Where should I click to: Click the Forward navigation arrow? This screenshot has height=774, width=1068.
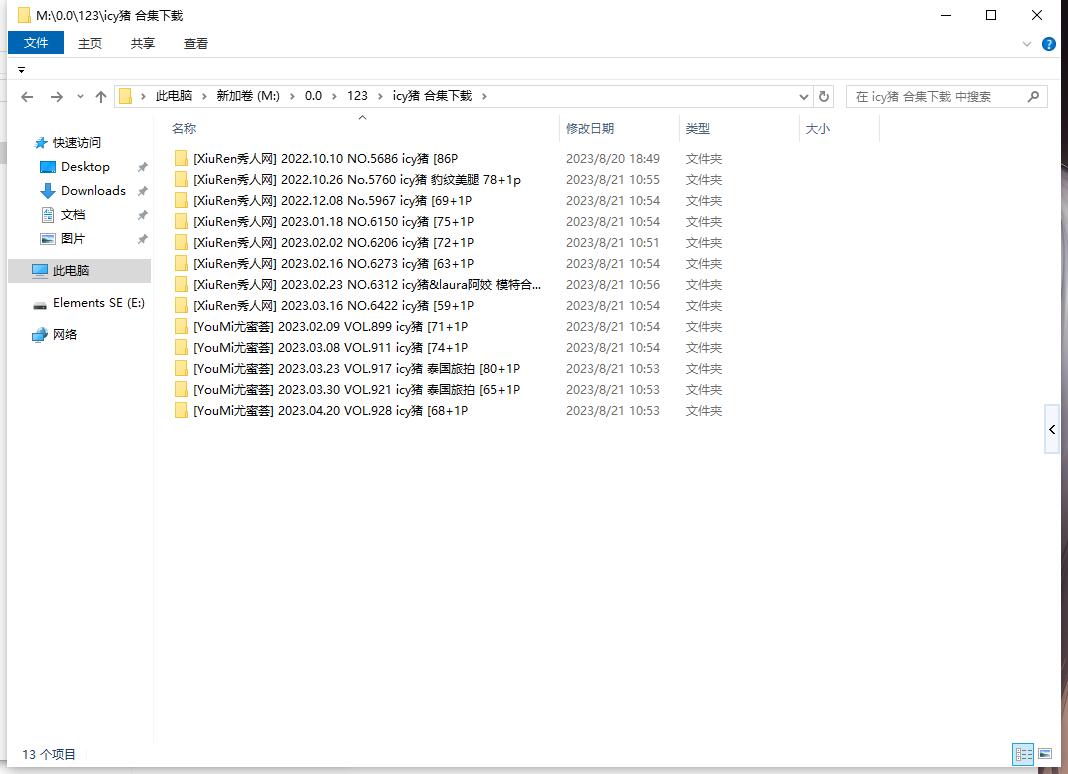click(x=56, y=97)
